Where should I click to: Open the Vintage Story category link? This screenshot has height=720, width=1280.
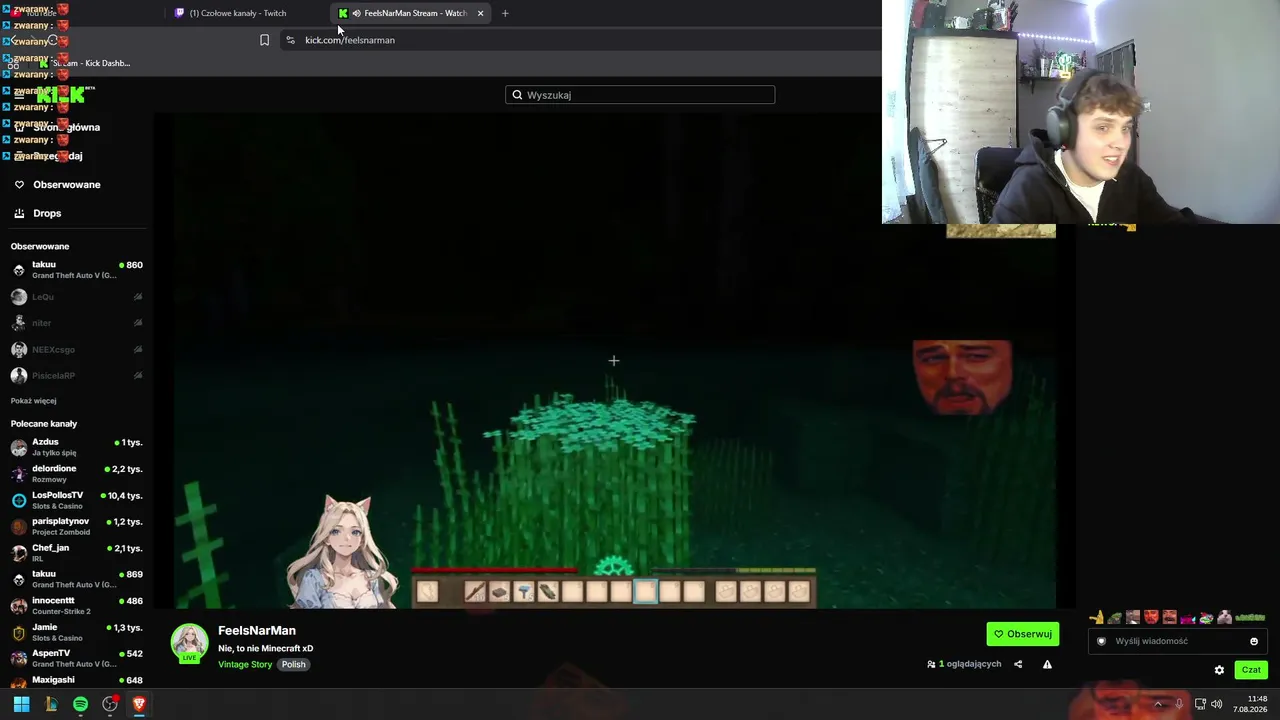point(245,665)
